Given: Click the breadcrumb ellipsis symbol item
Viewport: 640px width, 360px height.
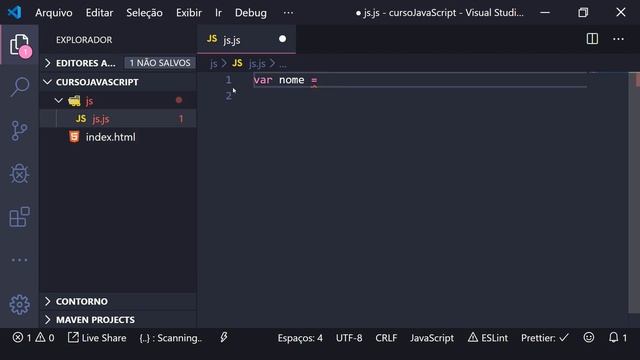Looking at the screenshot, I should [283, 64].
